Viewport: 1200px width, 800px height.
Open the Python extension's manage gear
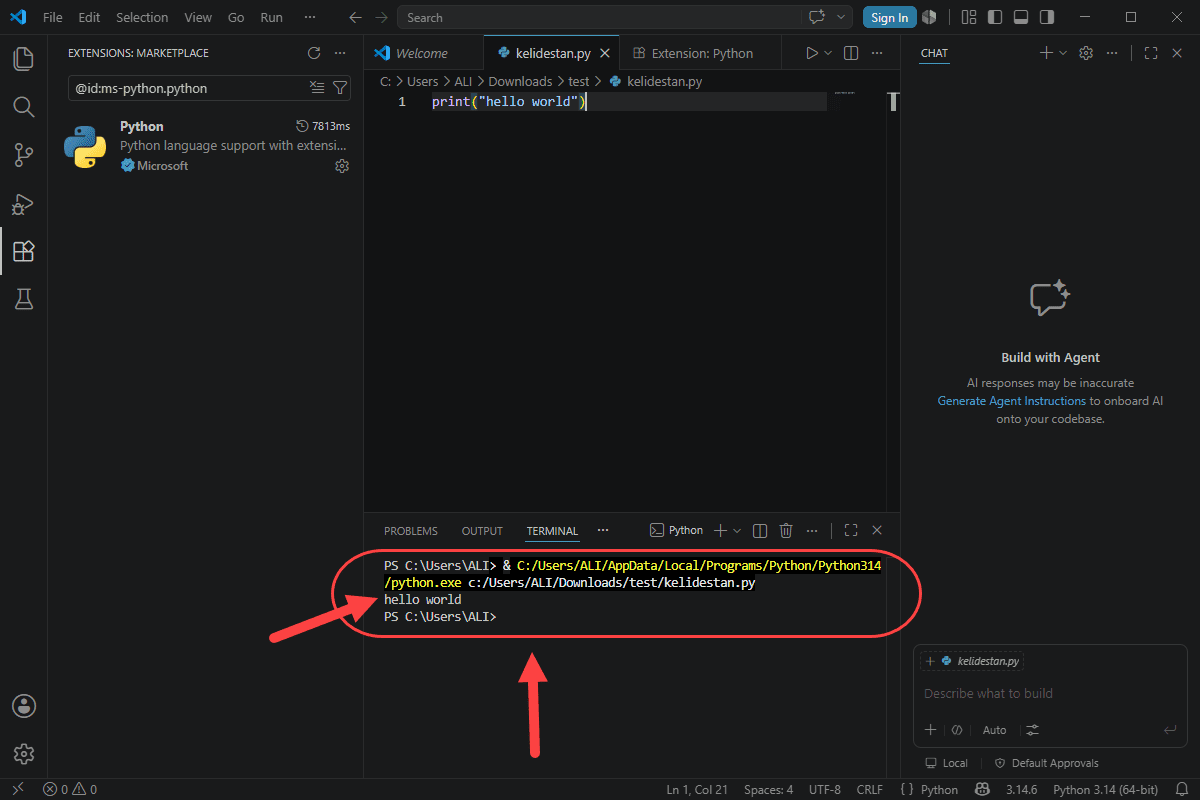pos(342,166)
